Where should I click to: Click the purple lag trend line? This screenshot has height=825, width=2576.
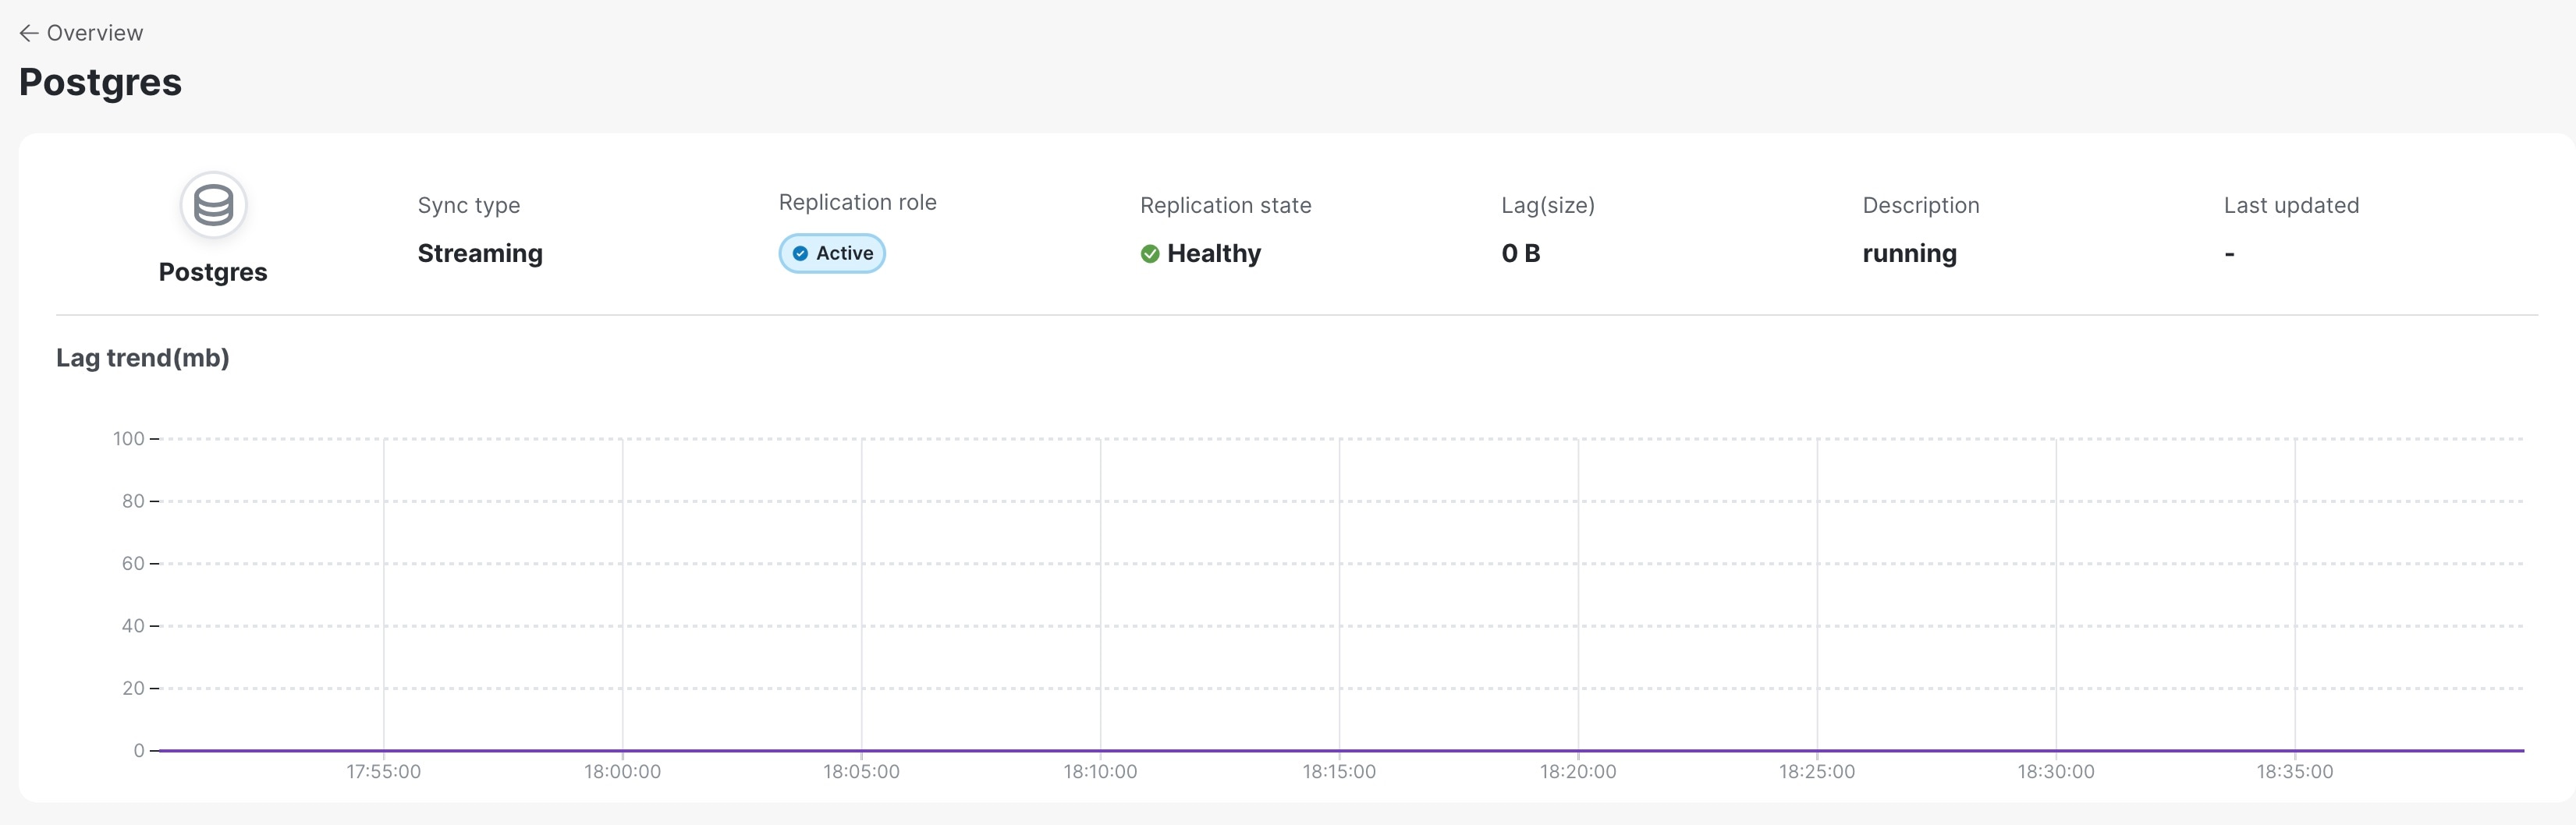point(1340,750)
